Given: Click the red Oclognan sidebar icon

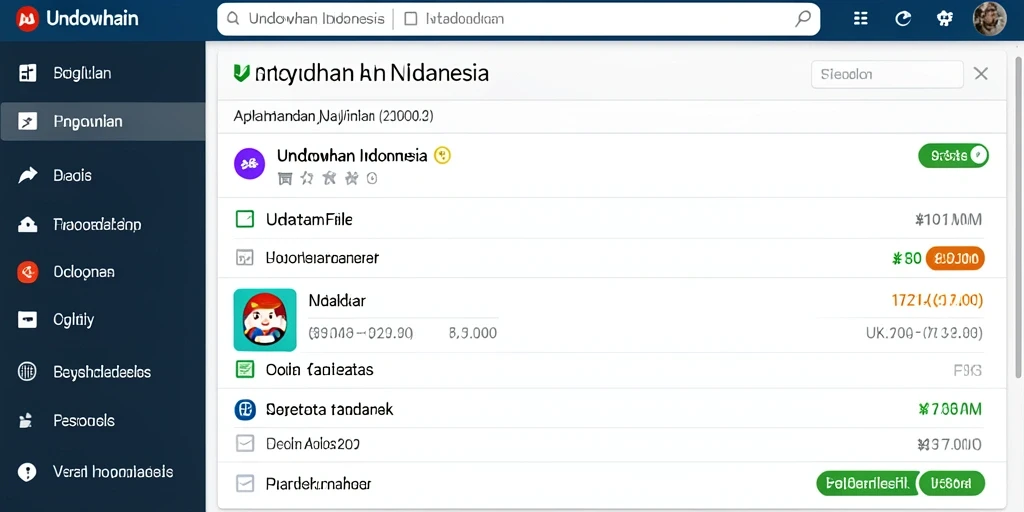Looking at the screenshot, I should click(27, 272).
